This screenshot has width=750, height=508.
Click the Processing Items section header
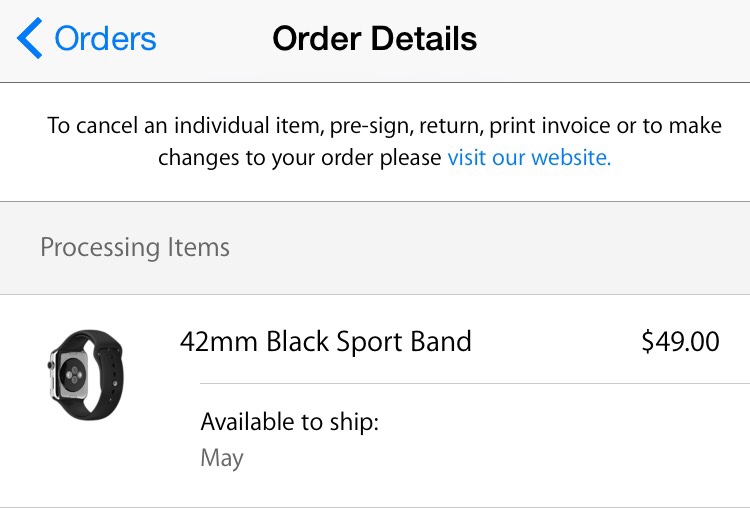[135, 247]
